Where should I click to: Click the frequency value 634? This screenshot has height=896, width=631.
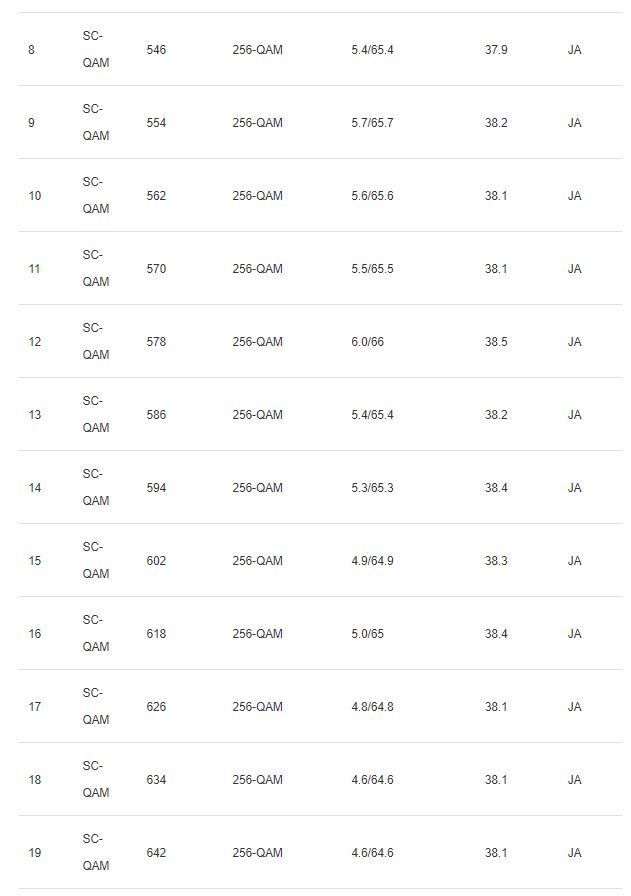[156, 780]
